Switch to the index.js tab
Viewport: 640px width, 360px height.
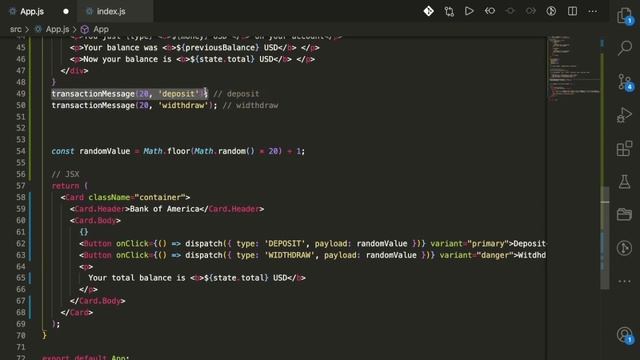[111, 11]
